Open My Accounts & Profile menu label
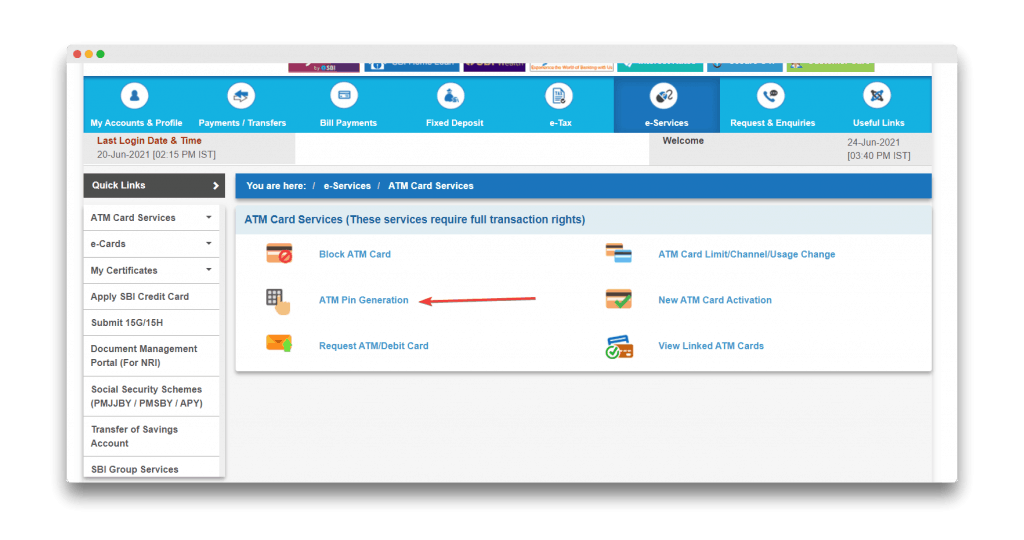 (136, 123)
